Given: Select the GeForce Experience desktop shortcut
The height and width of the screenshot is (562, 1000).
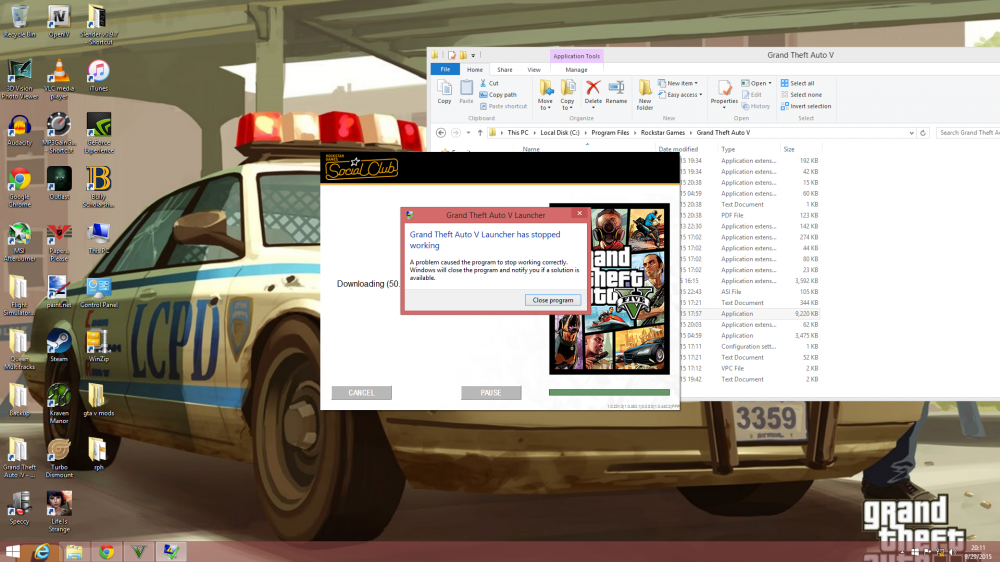Looking at the screenshot, I should (98, 134).
